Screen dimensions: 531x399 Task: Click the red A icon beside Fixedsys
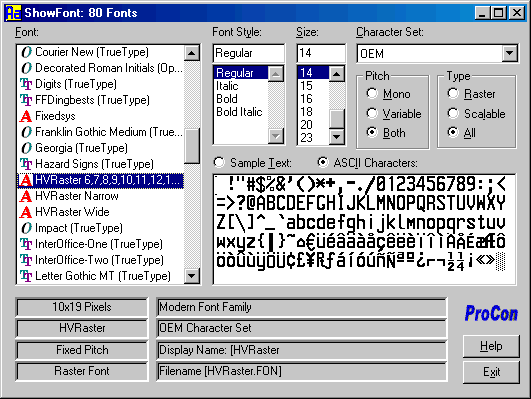click(26, 116)
